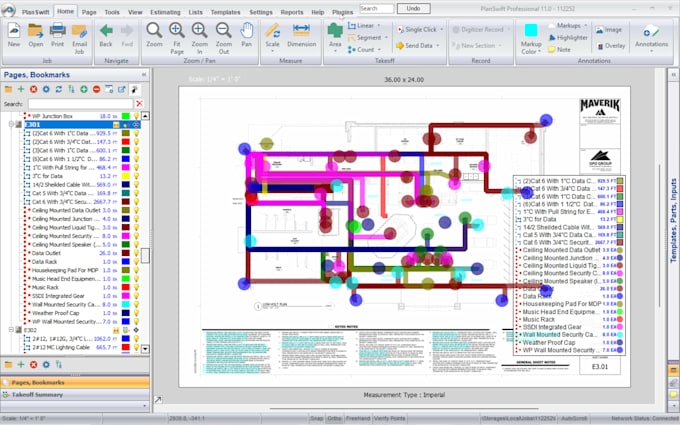Open the Single Click dropdown
The height and width of the screenshot is (425, 680).
pos(441,29)
